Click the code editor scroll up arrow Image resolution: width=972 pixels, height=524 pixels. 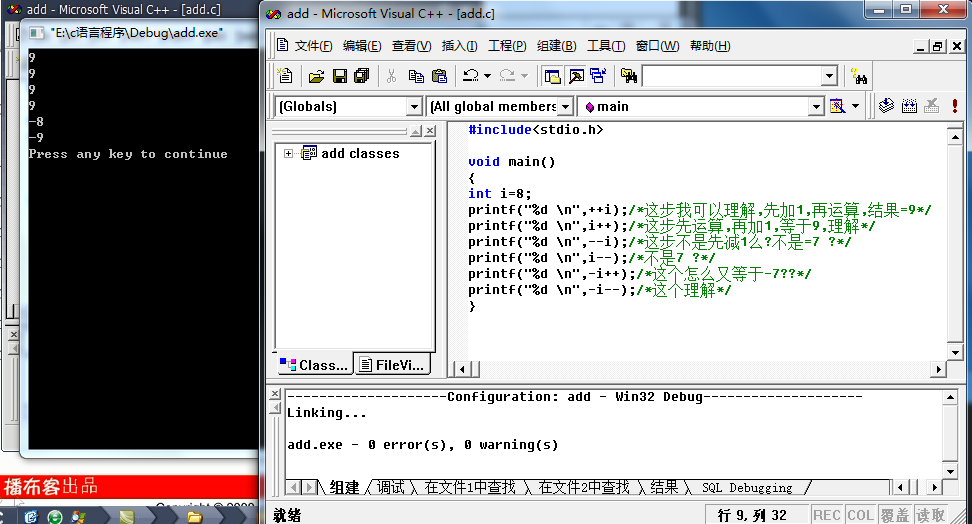955,136
